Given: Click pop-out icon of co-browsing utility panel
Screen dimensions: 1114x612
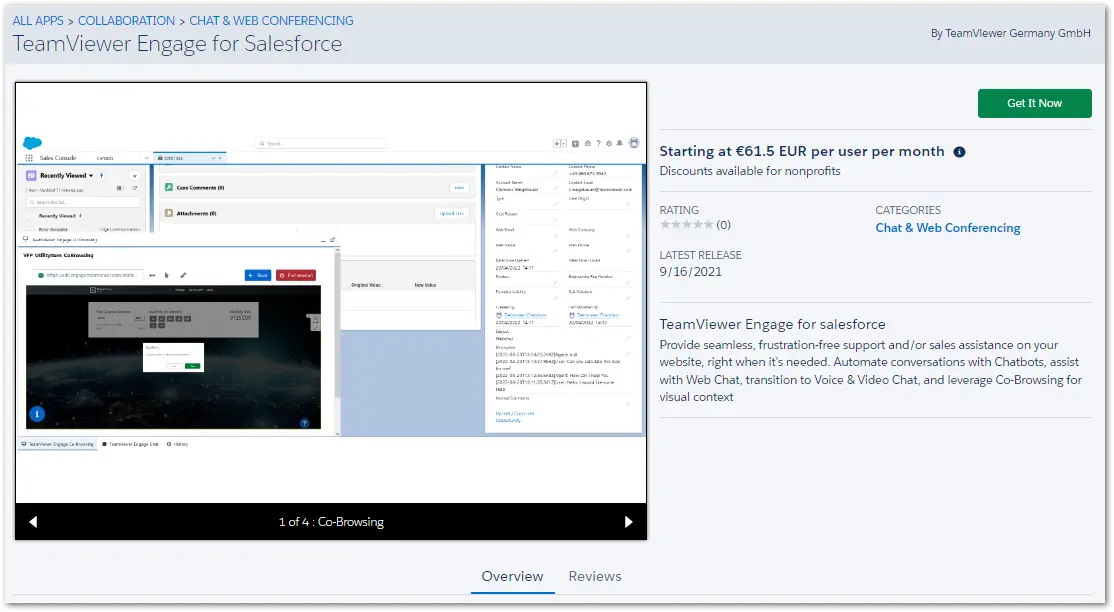Looking at the screenshot, I should (x=332, y=240).
